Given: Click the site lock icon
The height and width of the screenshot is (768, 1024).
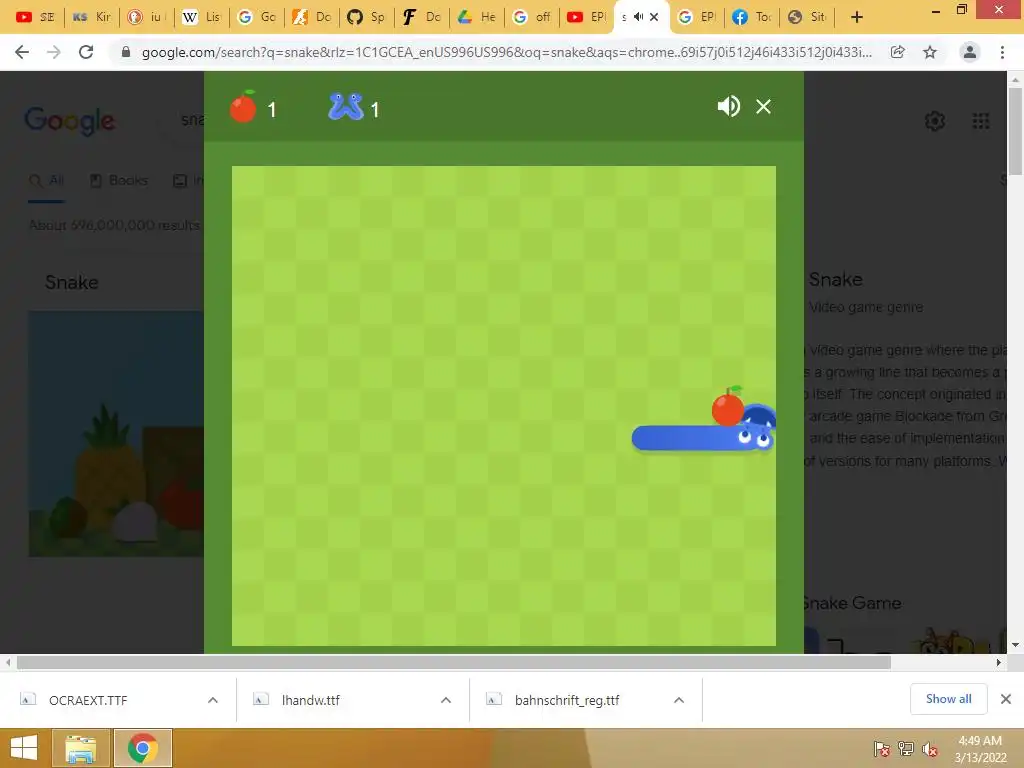Looking at the screenshot, I should click(x=126, y=52).
